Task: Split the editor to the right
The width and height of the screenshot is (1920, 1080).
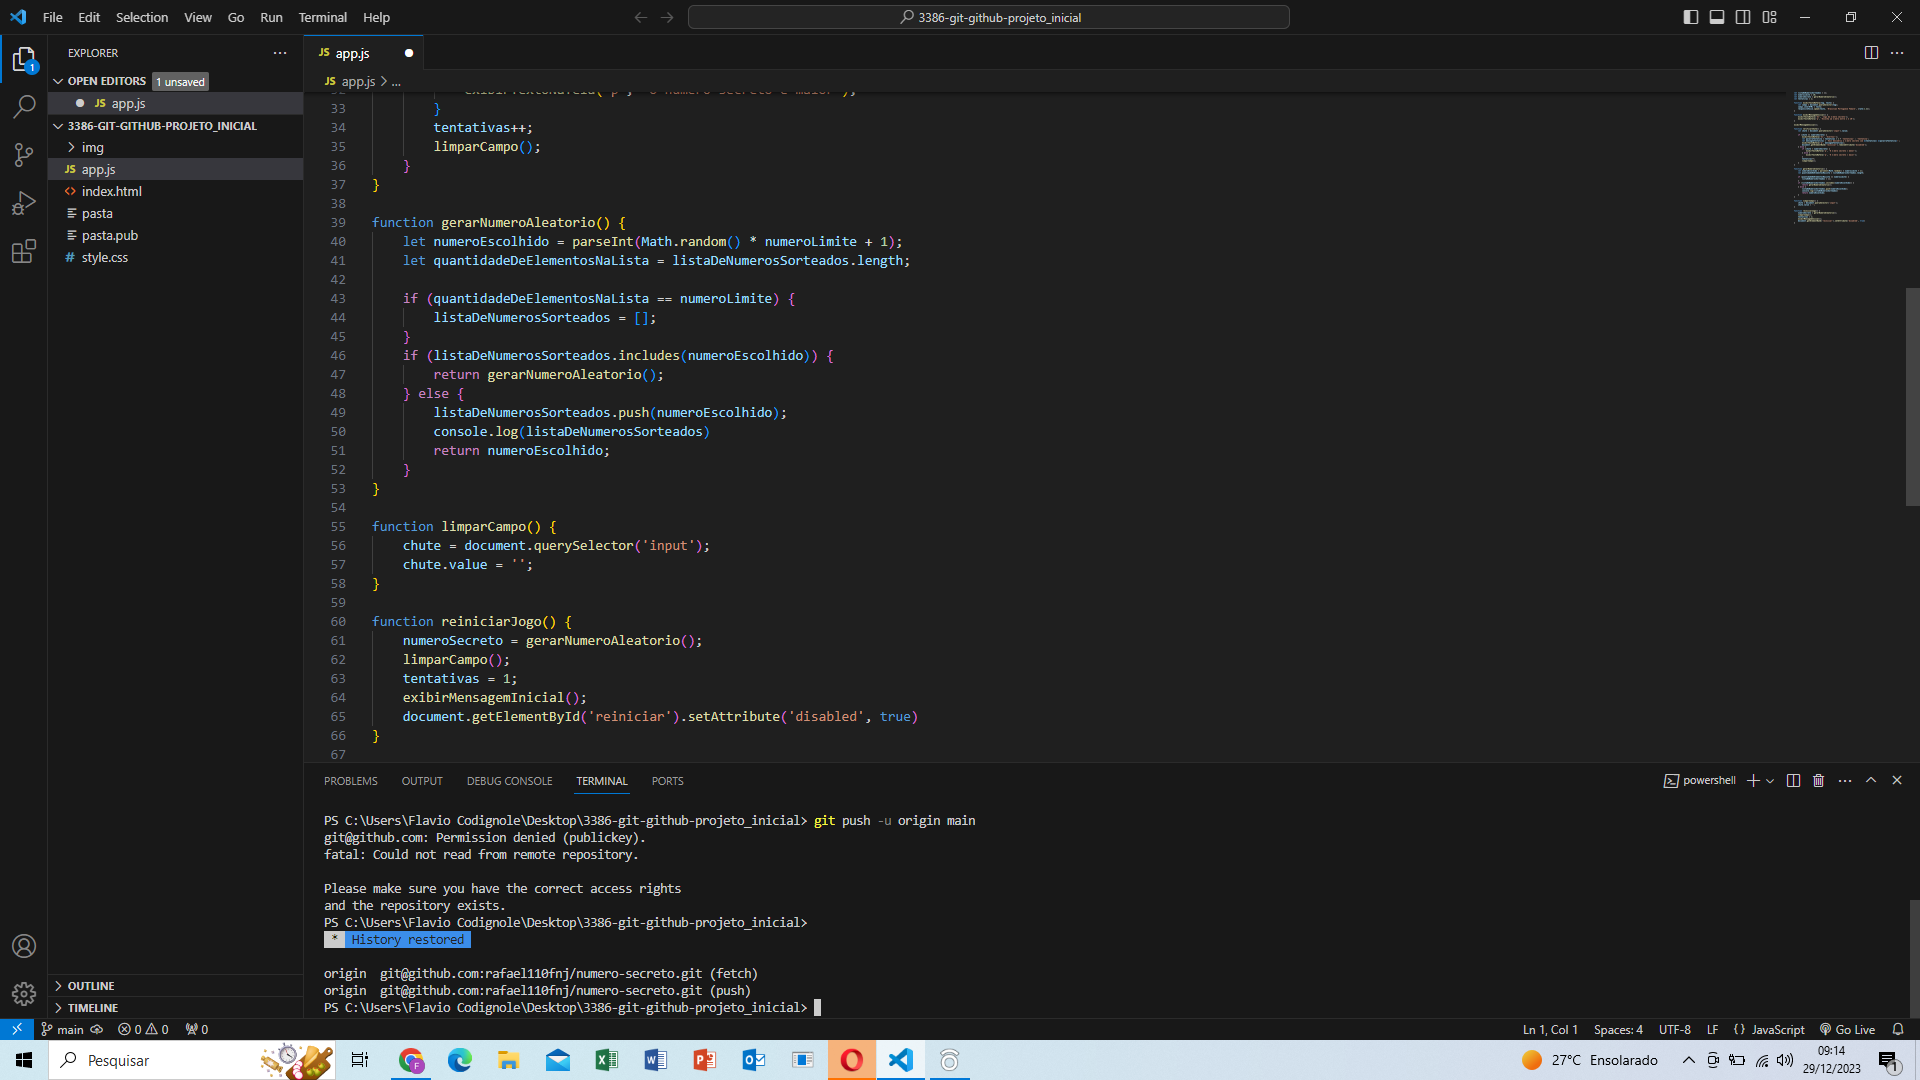Action: point(1871,53)
